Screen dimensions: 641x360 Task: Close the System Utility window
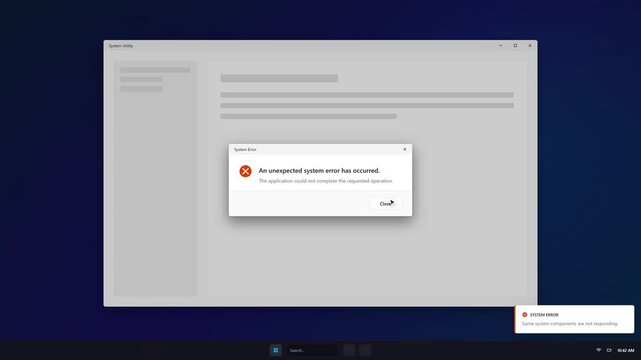(530, 46)
